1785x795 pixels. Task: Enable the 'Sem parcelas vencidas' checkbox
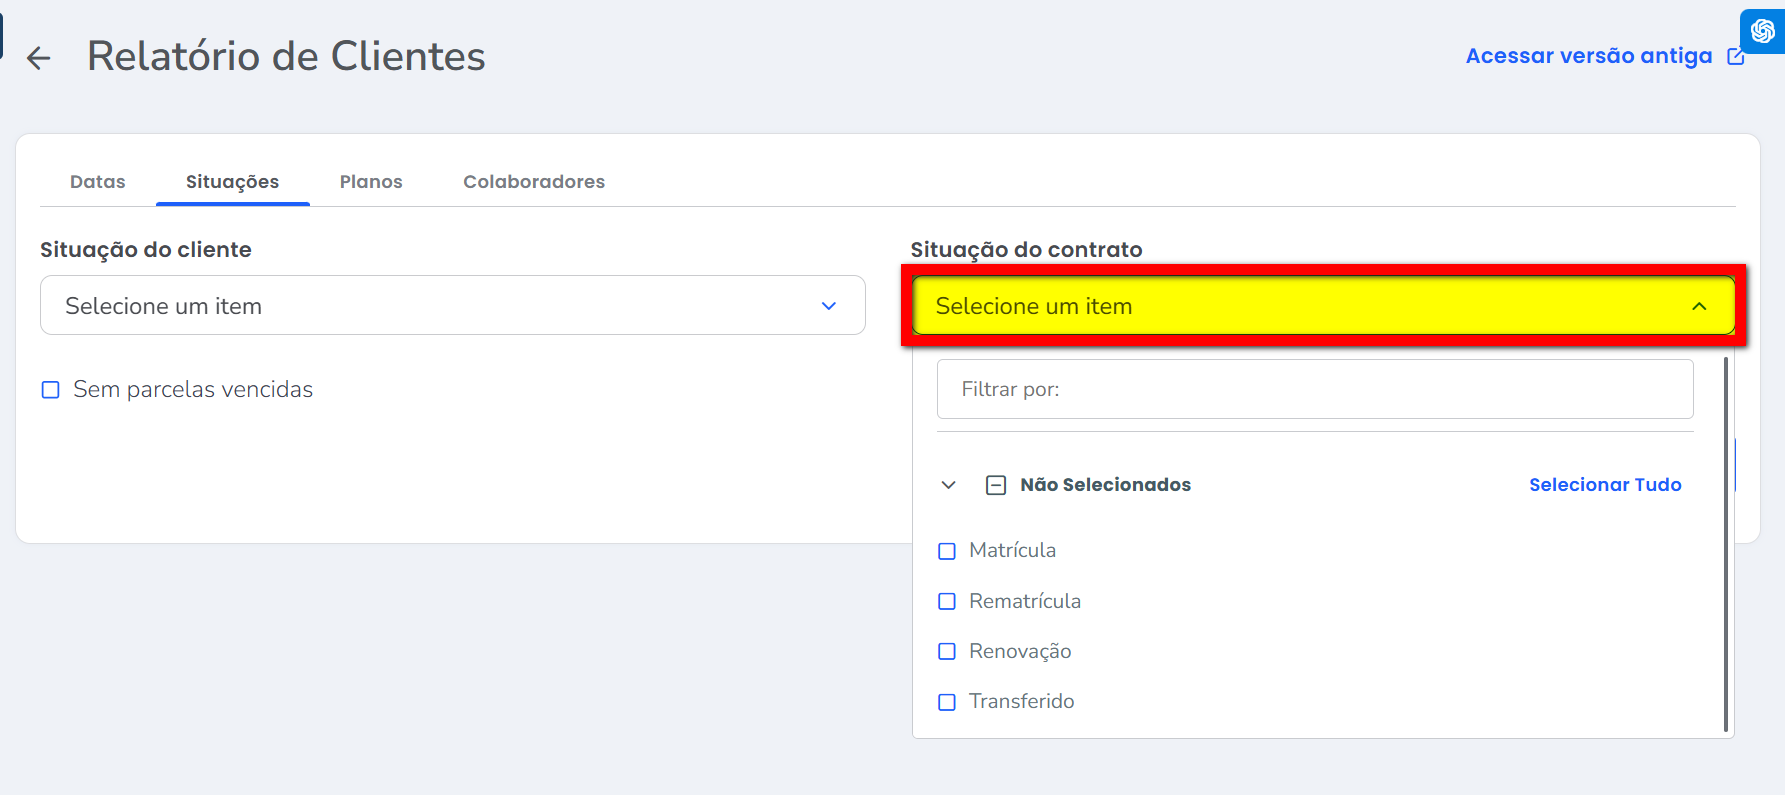[51, 390]
